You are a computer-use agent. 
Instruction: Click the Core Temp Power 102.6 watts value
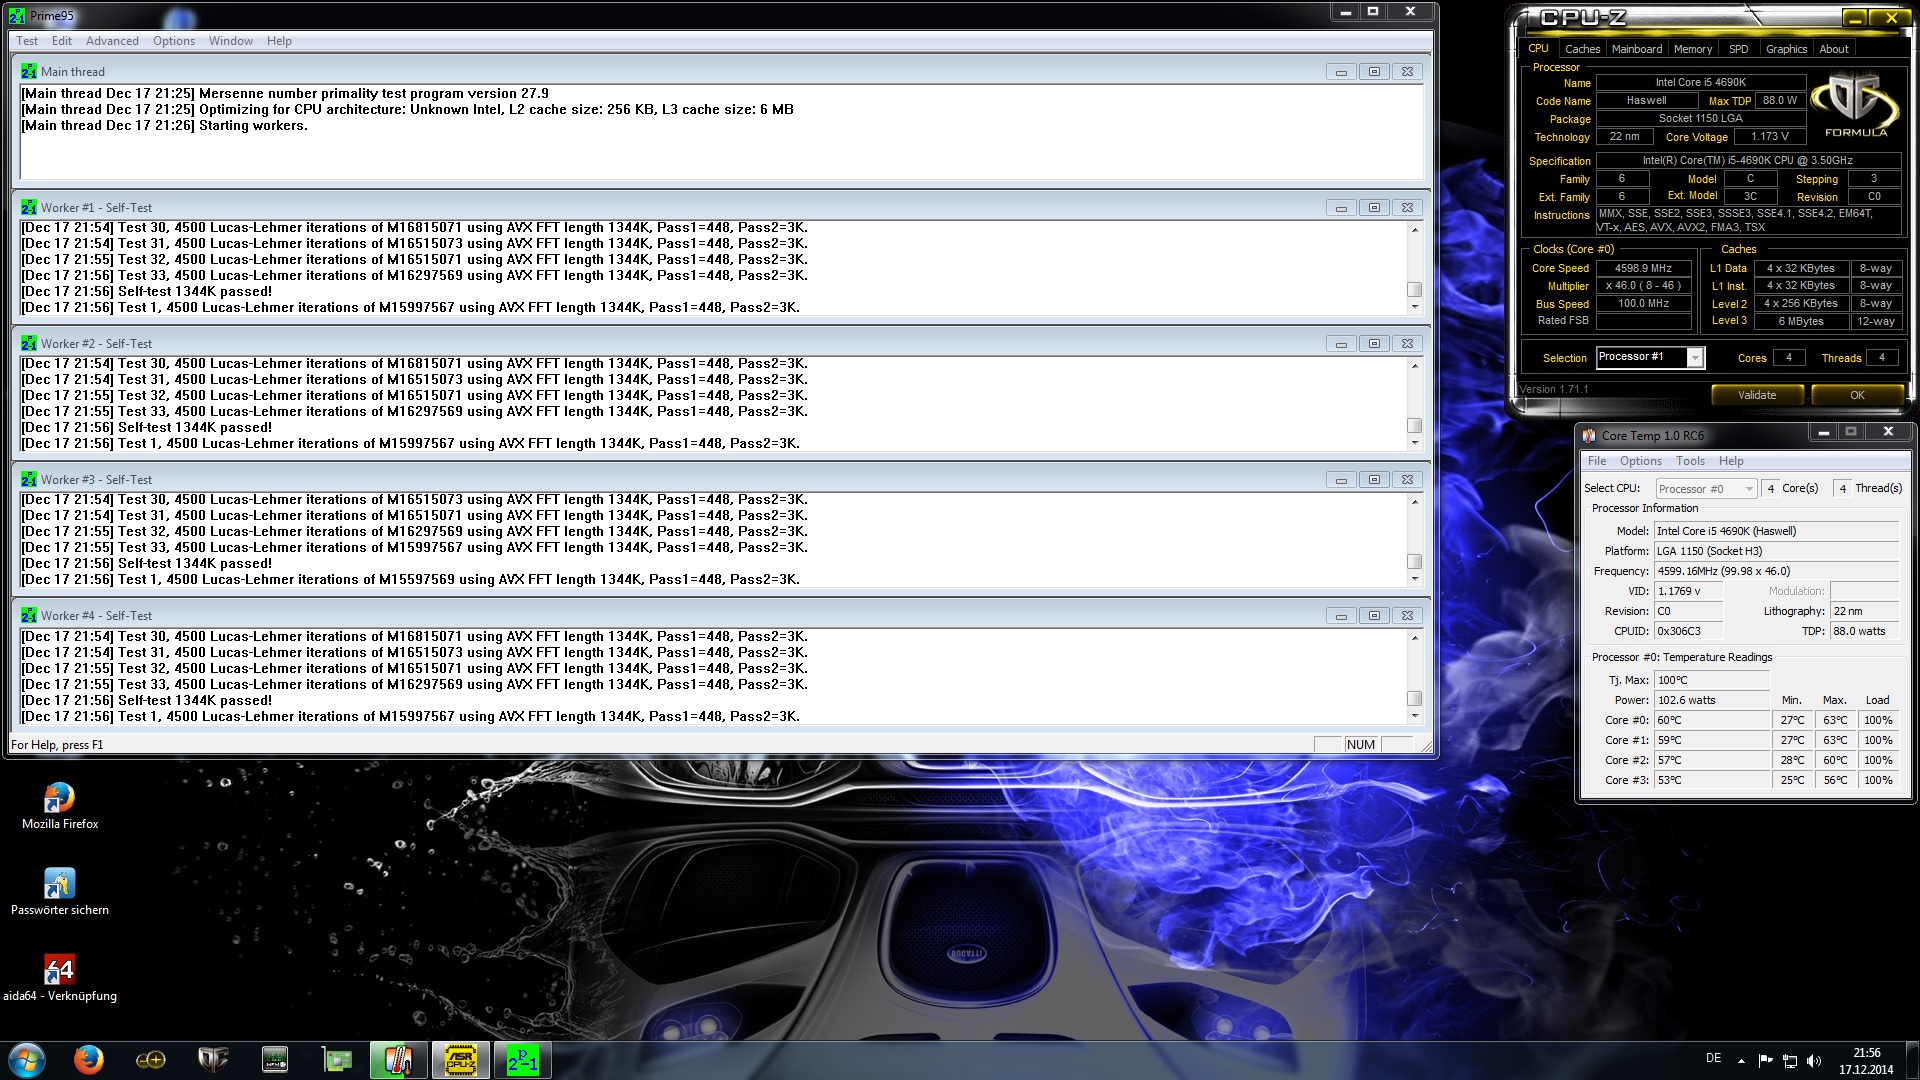click(1712, 700)
